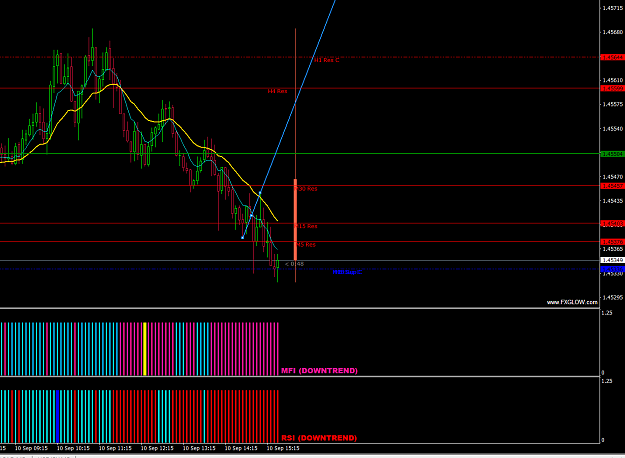
Task: Click the 1.45295 price scale value
Action: pos(613,297)
